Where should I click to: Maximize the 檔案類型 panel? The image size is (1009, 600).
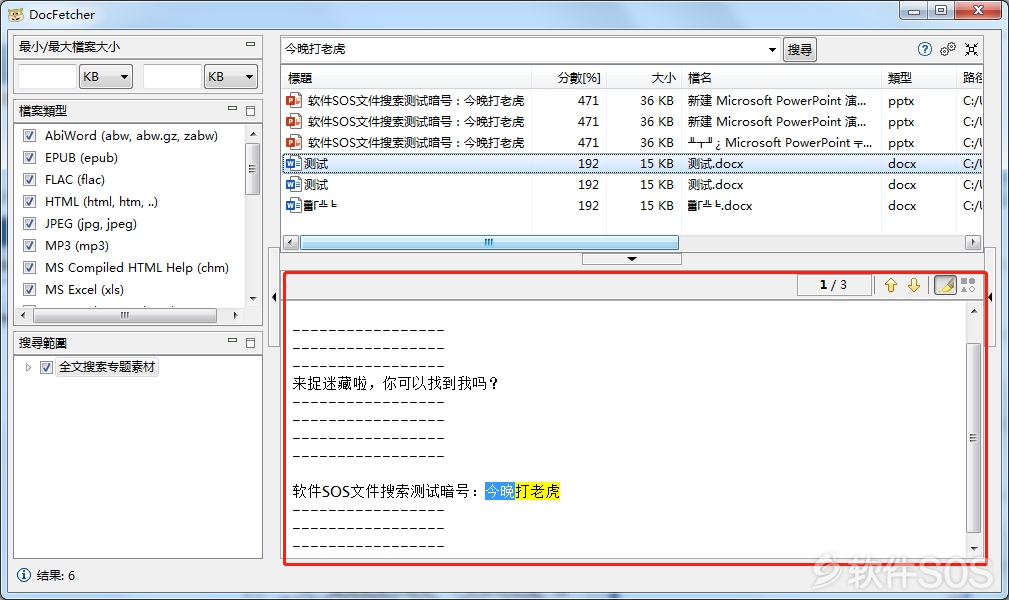[x=250, y=110]
